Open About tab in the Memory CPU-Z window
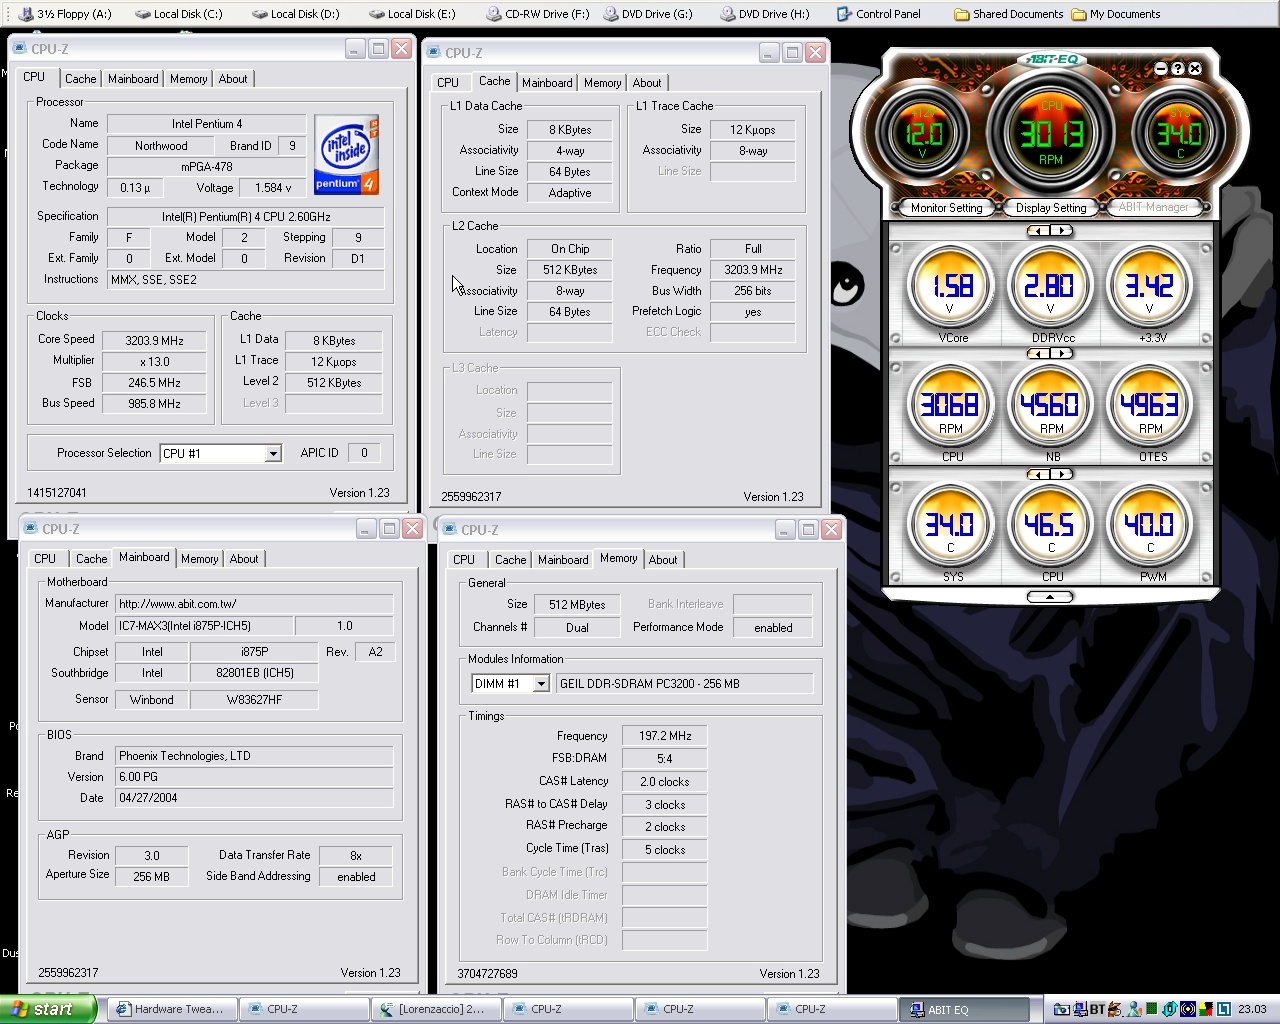 [x=663, y=560]
